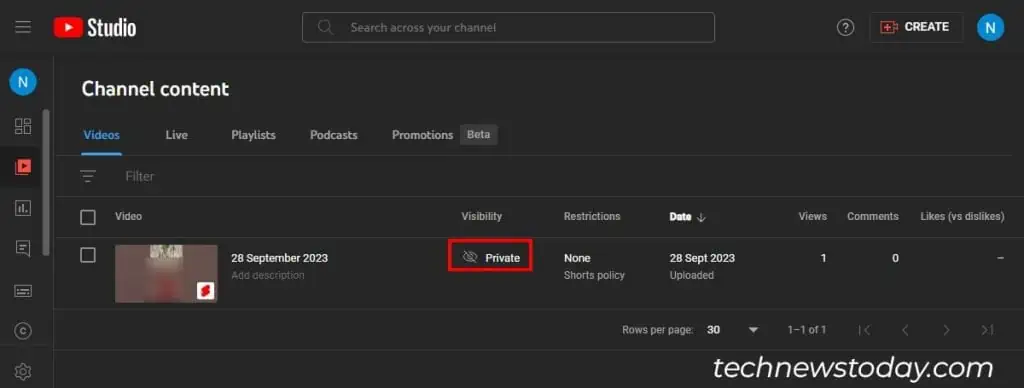This screenshot has height=388, width=1024.
Task: Open Content in the sidebar
Action: (23, 167)
